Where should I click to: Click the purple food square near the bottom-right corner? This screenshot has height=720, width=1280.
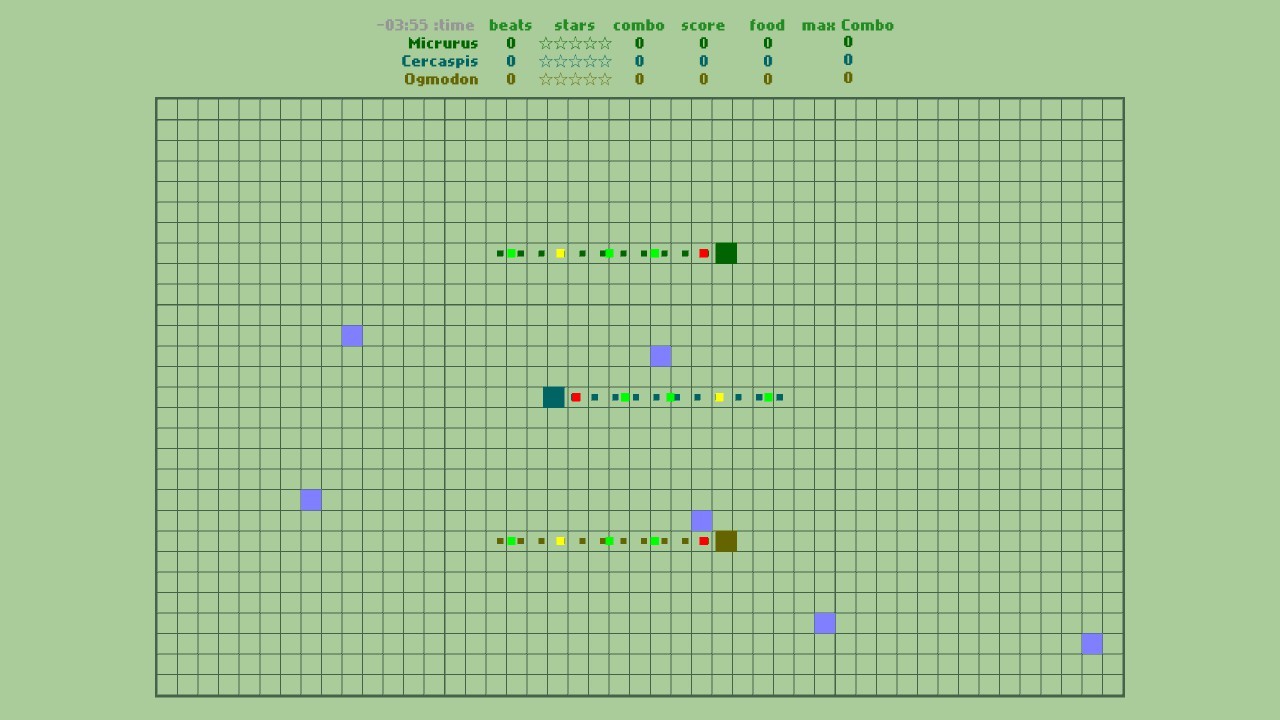click(x=1091, y=645)
